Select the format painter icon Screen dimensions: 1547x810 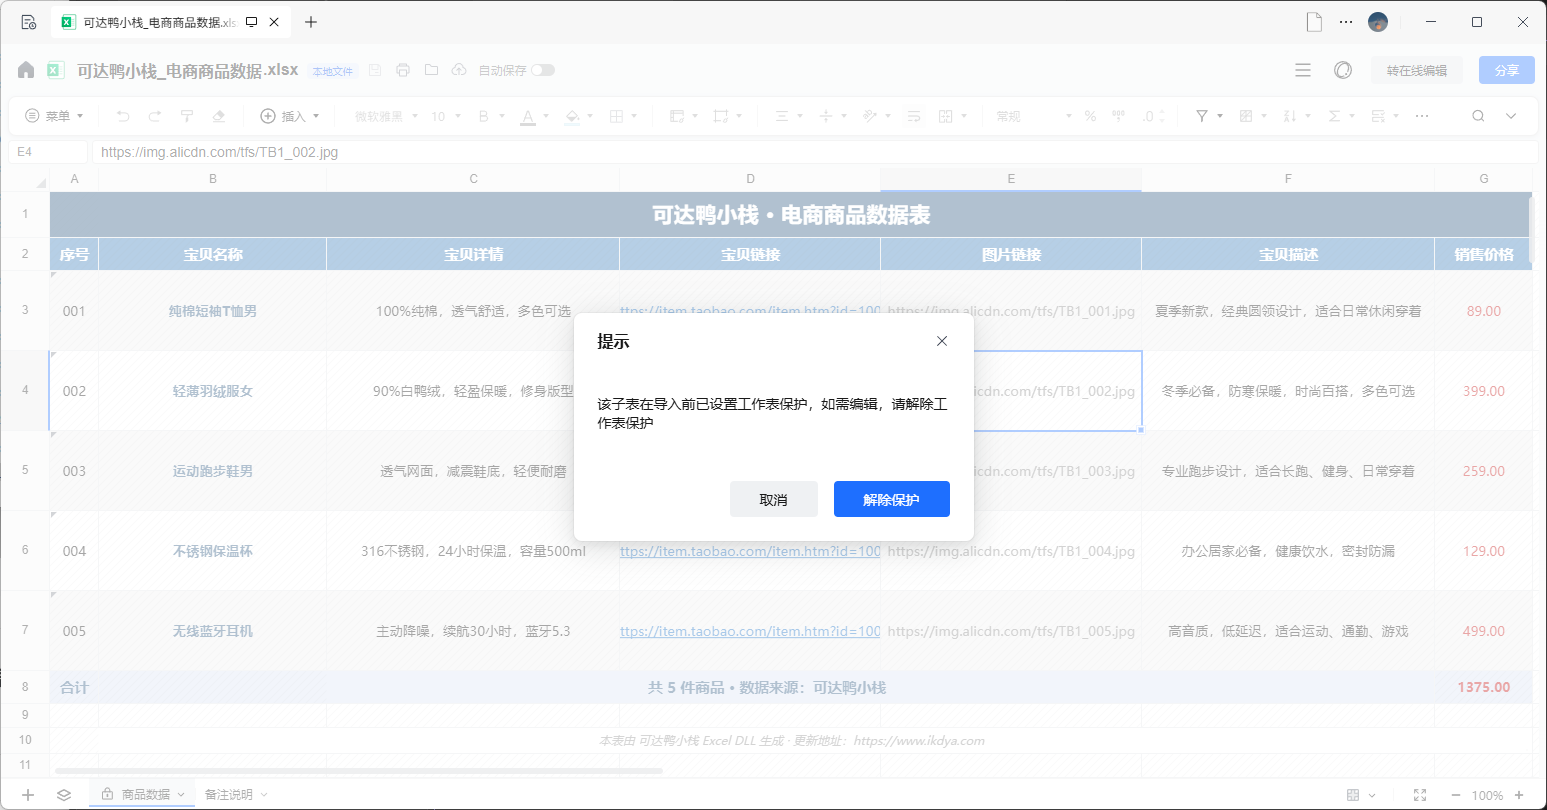(187, 116)
